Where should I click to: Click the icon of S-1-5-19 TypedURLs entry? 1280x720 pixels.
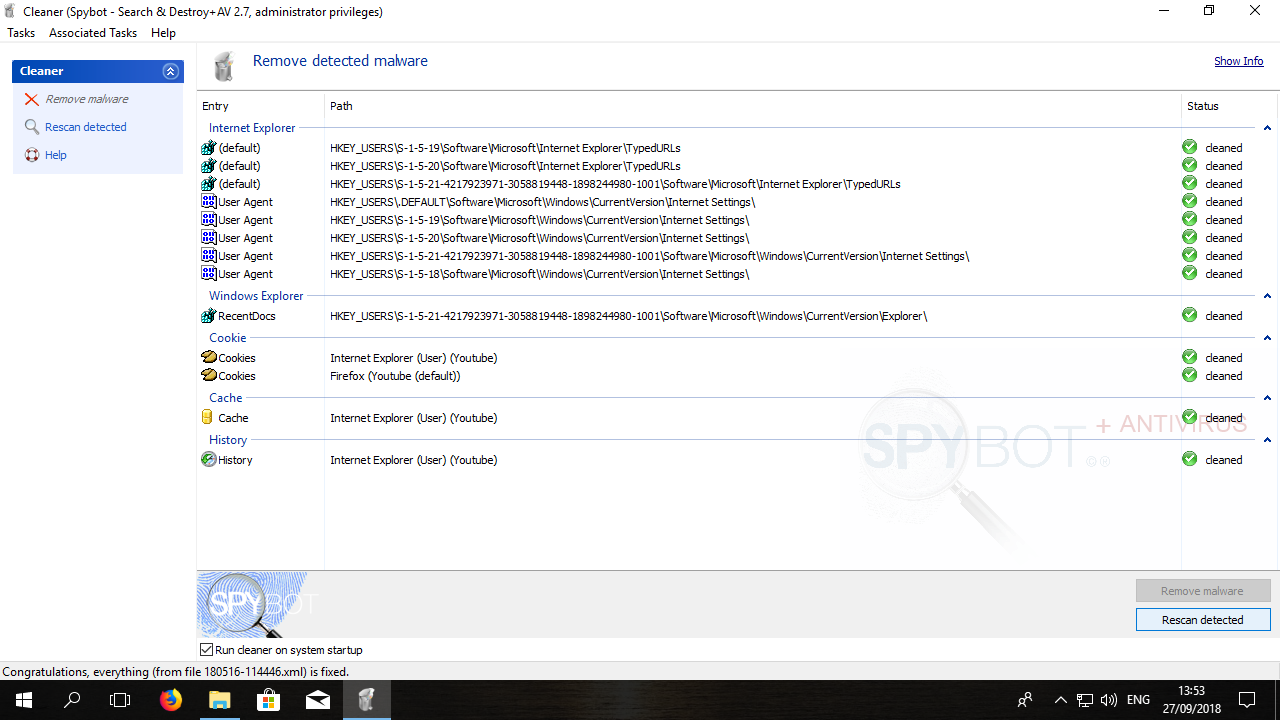(209, 148)
